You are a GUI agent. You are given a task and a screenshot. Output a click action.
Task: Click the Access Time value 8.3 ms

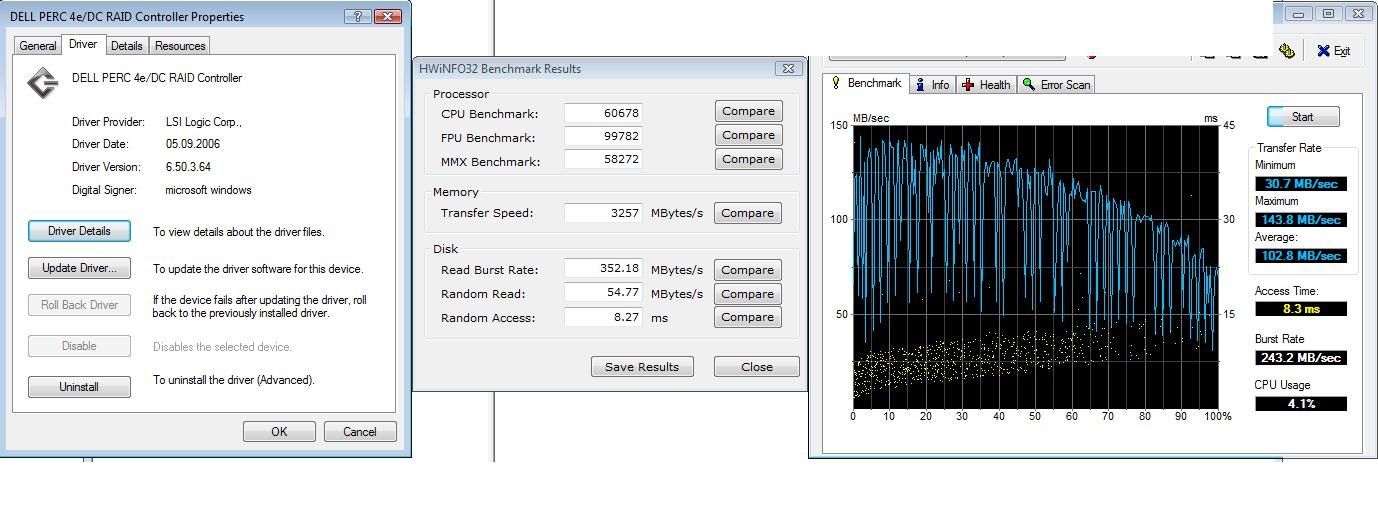point(1301,309)
